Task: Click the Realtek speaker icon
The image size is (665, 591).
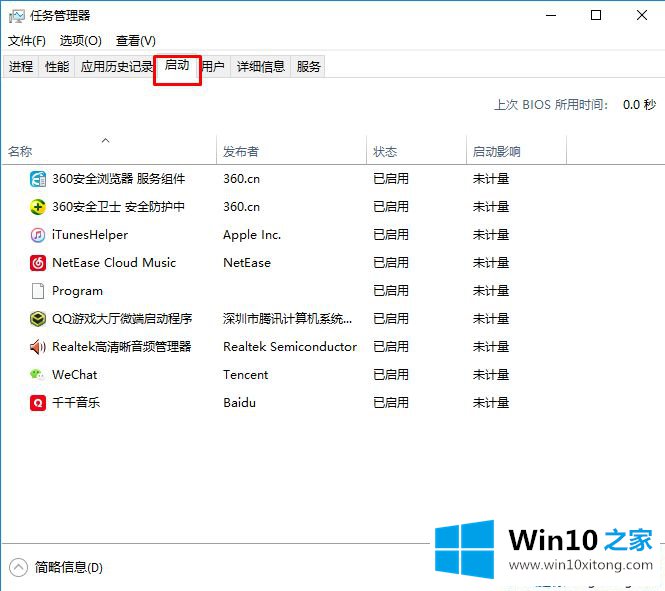Action: tap(38, 346)
